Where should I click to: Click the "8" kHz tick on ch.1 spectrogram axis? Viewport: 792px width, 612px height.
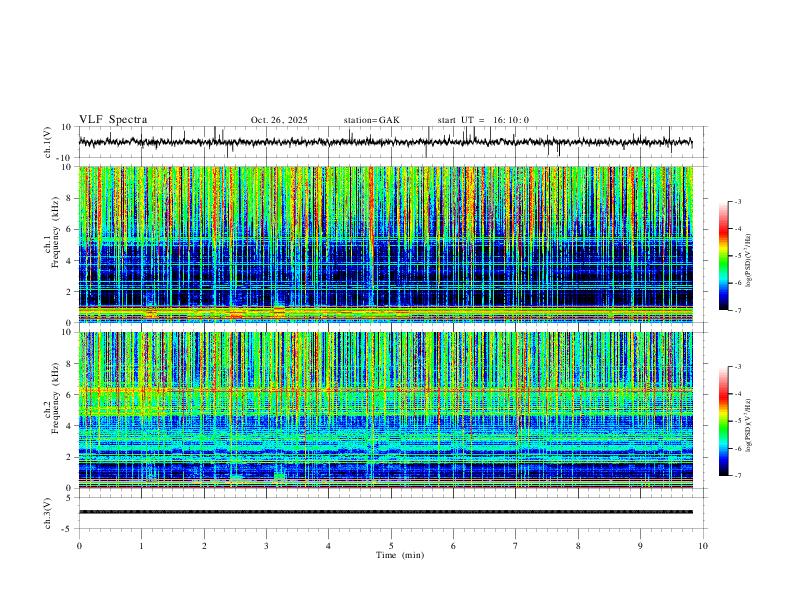[69, 198]
